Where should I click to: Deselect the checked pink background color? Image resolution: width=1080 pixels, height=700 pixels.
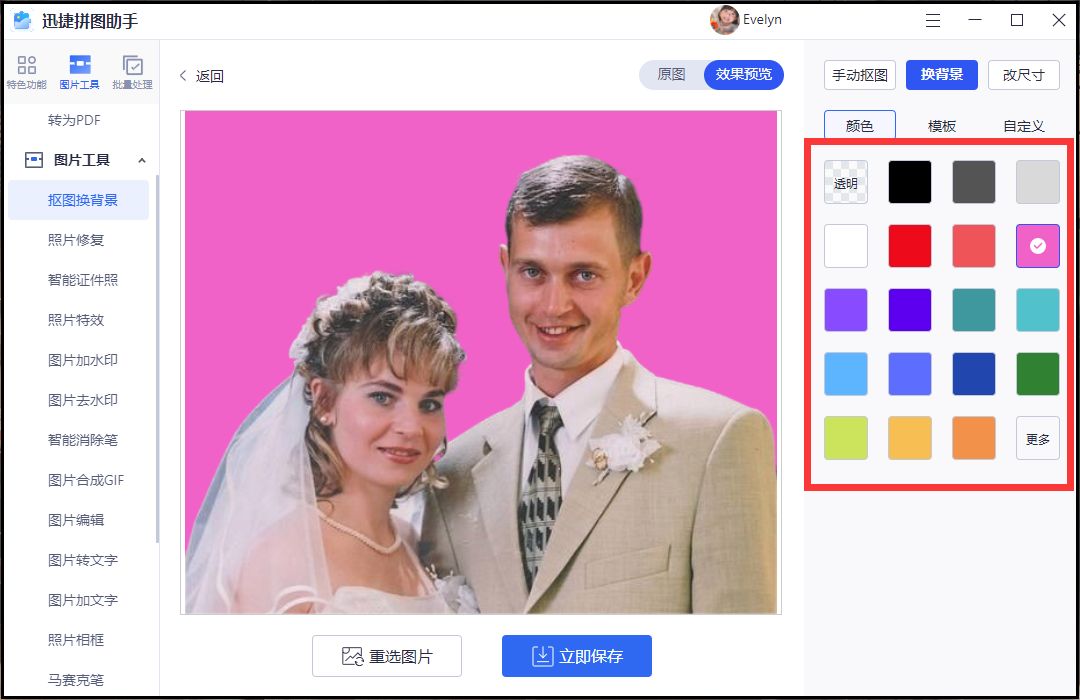point(1037,245)
